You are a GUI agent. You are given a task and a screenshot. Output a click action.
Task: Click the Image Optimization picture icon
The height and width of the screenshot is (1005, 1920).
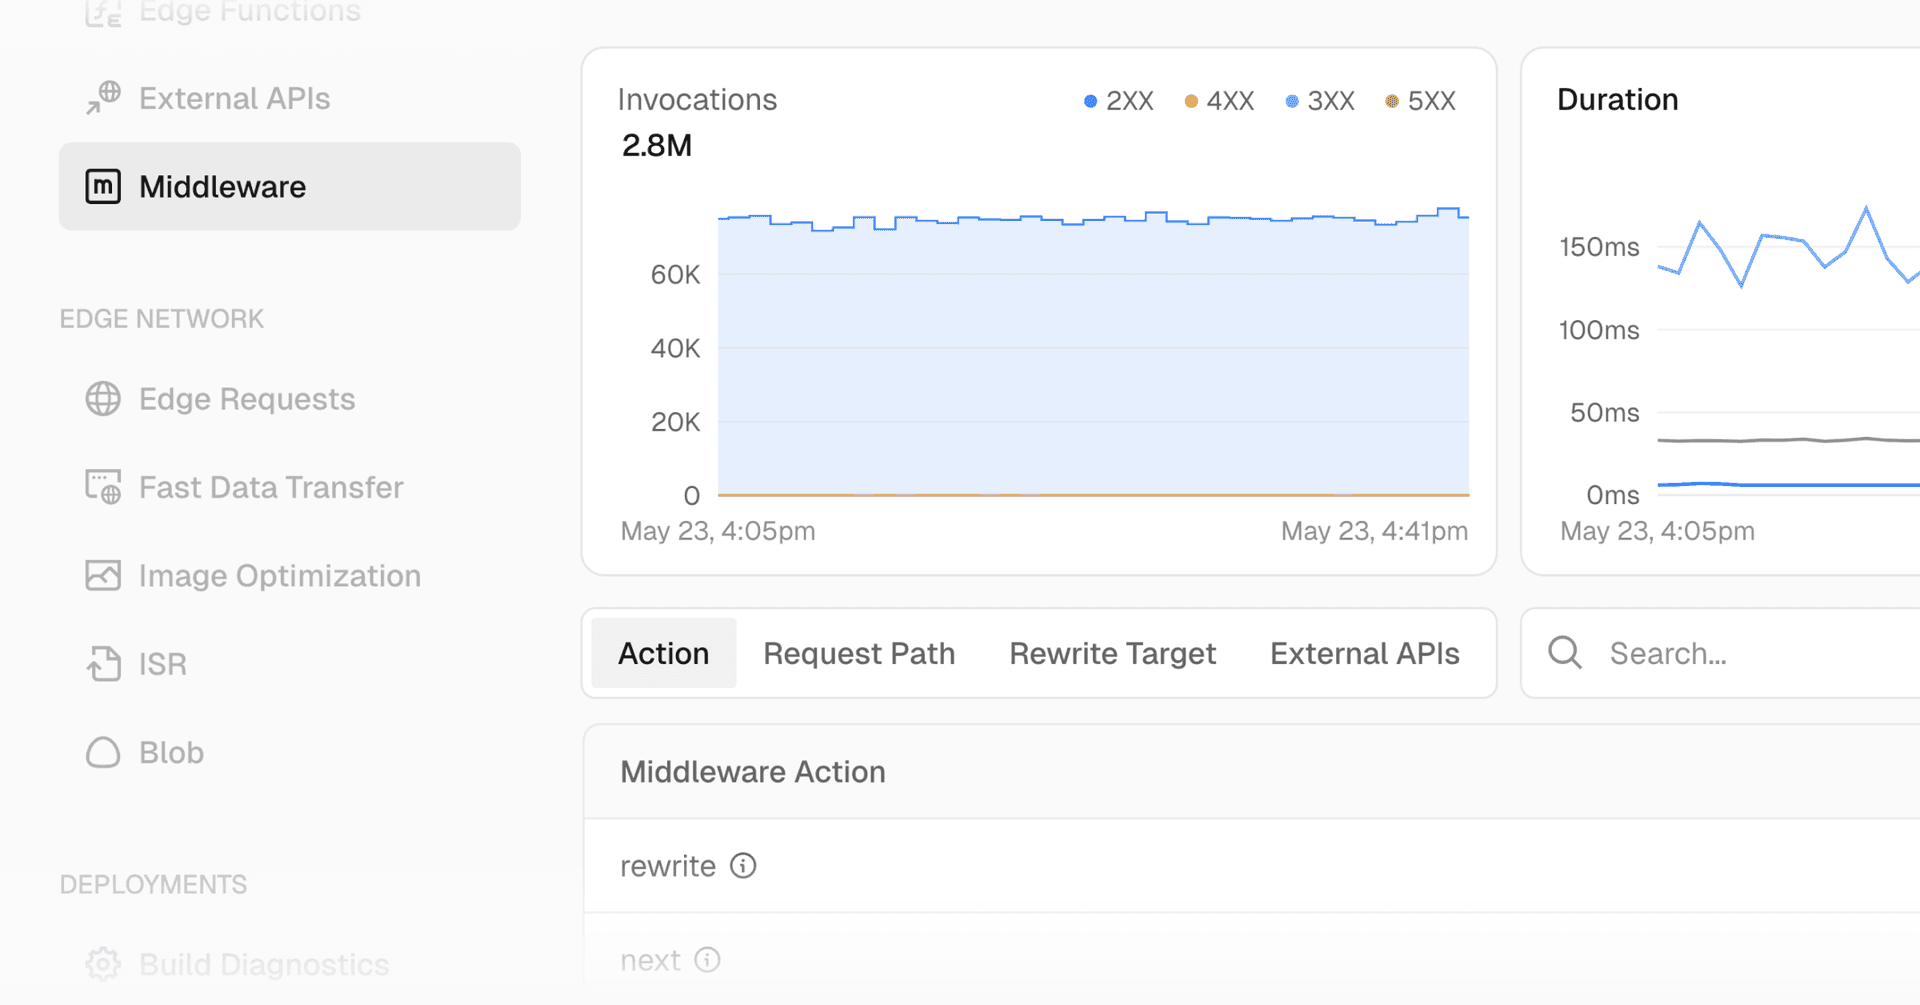pyautogui.click(x=103, y=576)
